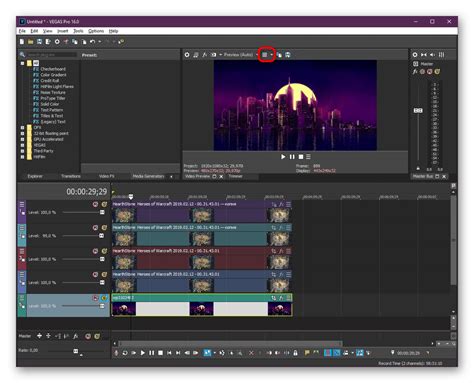Select the Noise Texture generator
Screen dimensions: 474x383
(53, 92)
